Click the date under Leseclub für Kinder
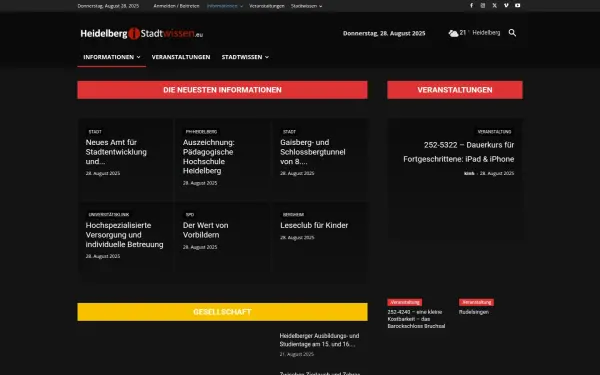This screenshot has width=600, height=375. point(297,238)
